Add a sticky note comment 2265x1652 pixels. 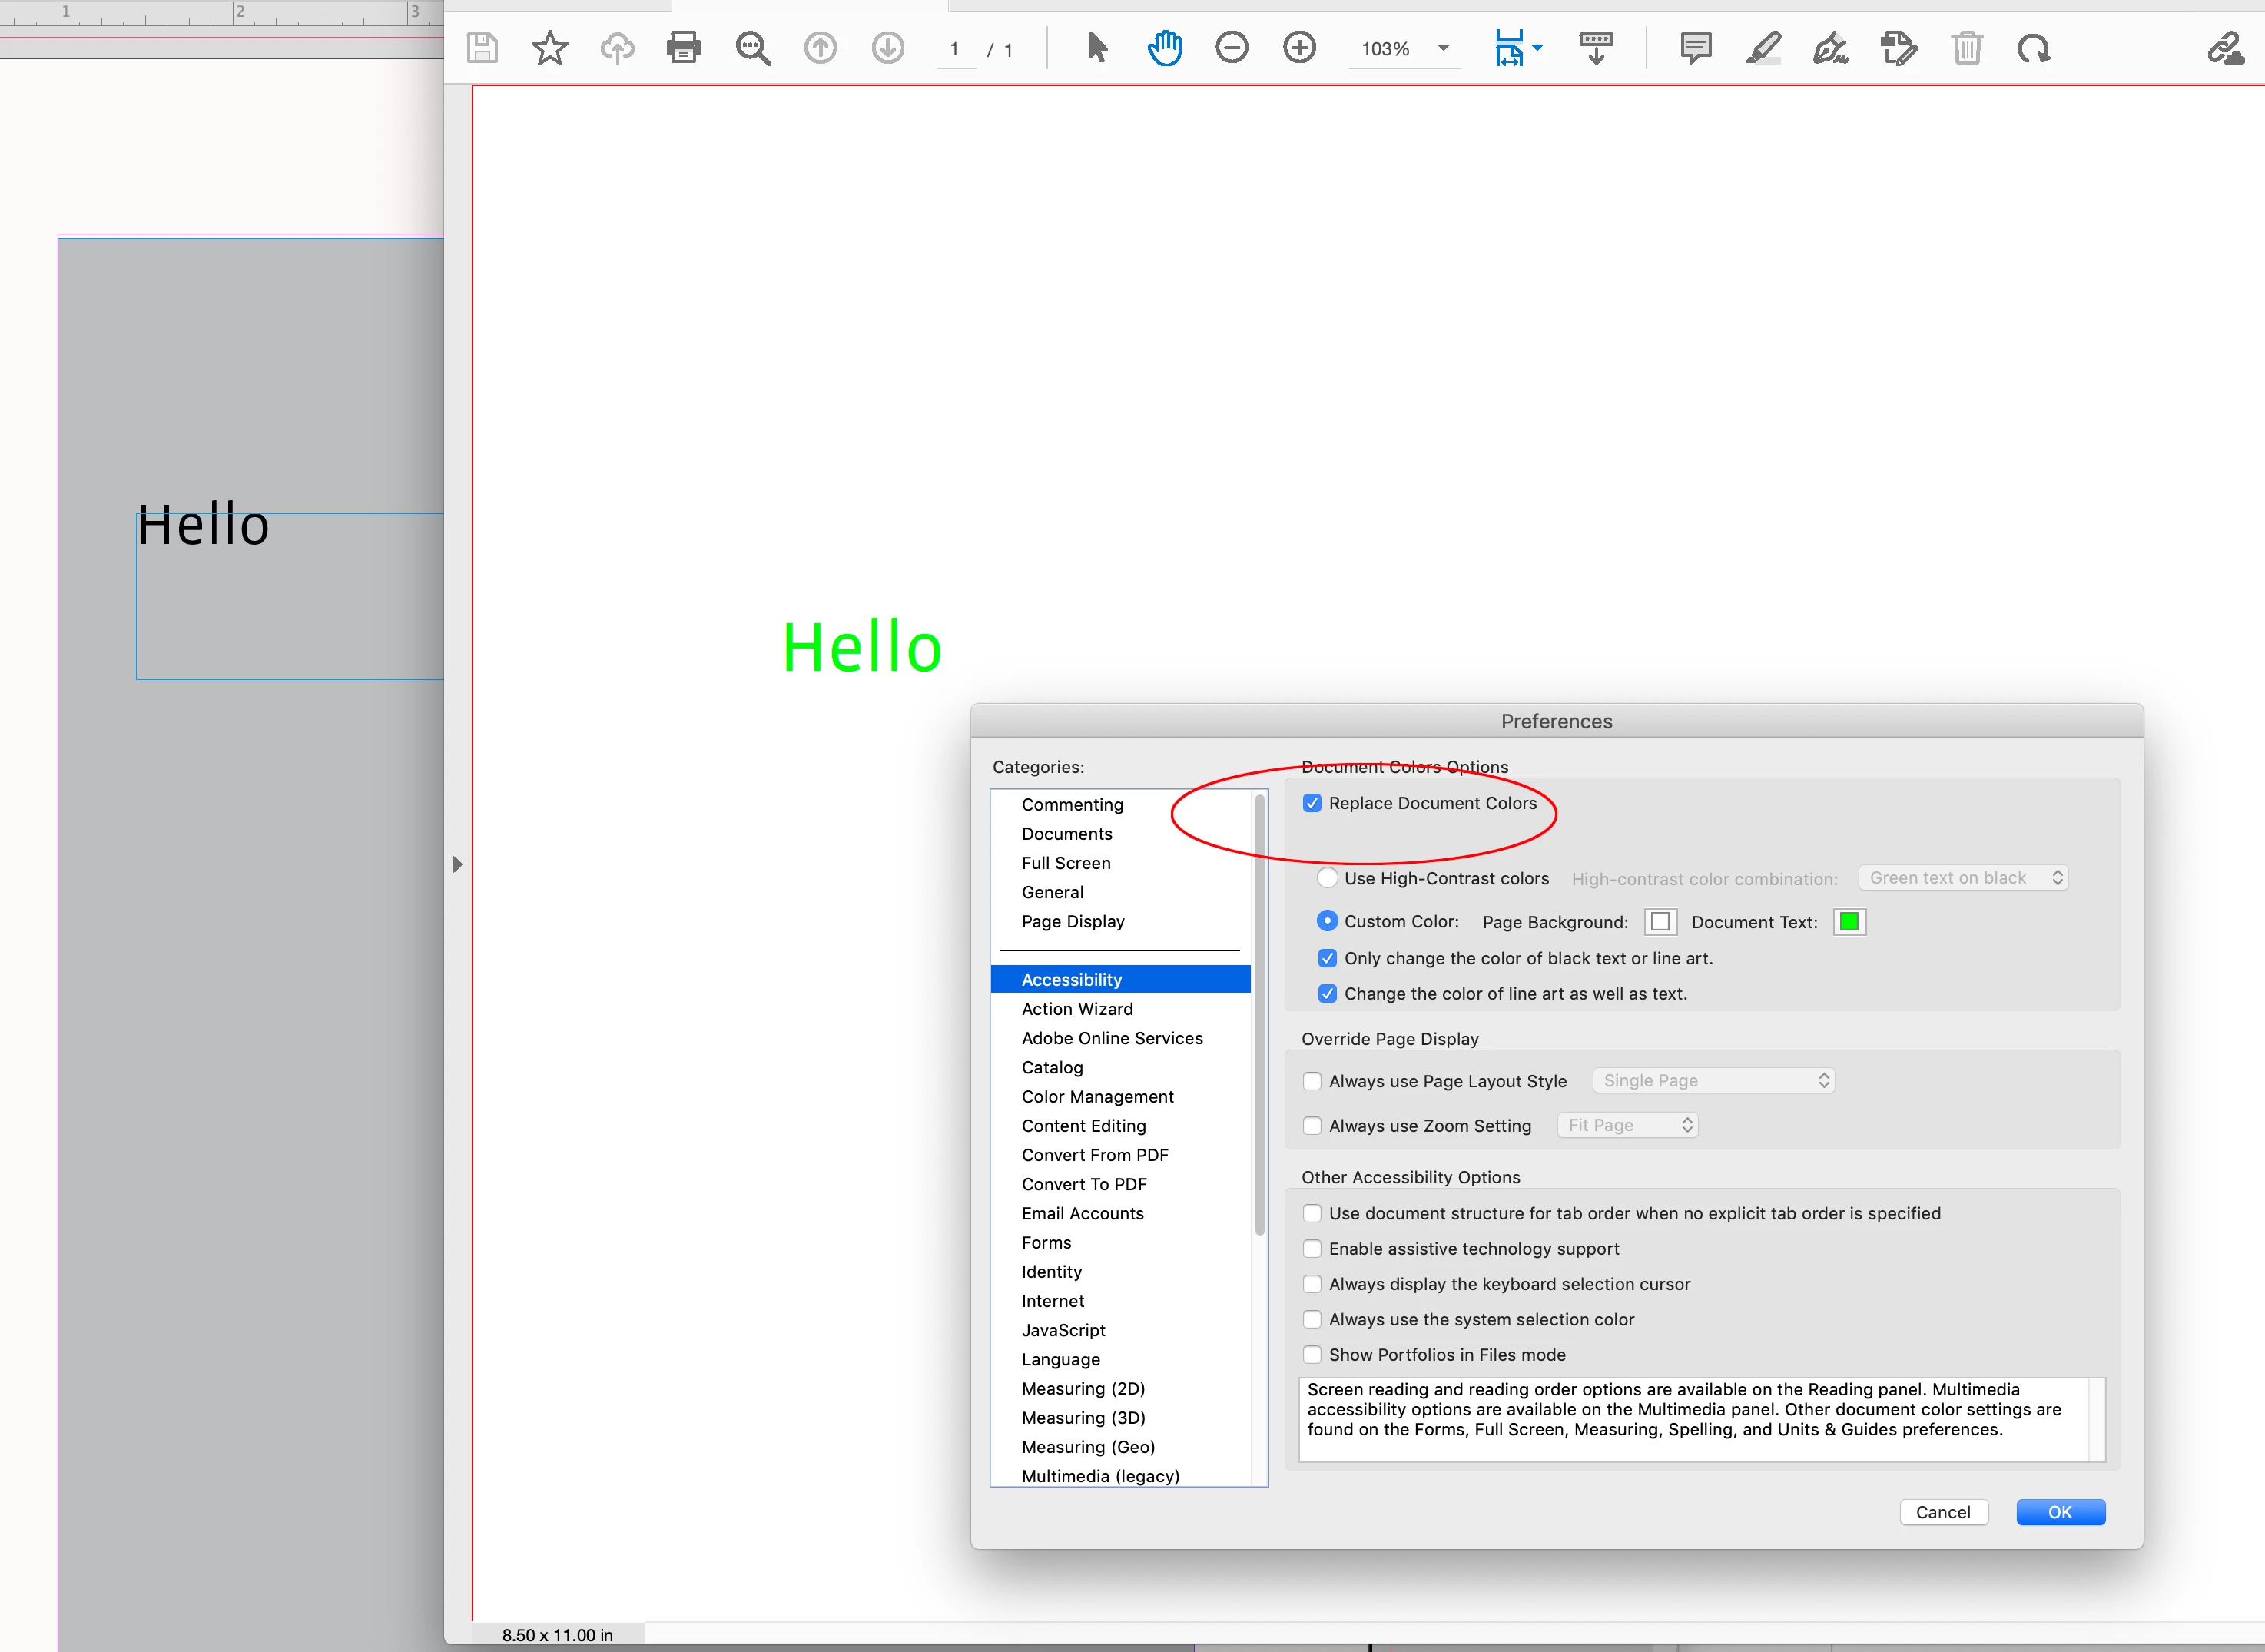(1695, 48)
